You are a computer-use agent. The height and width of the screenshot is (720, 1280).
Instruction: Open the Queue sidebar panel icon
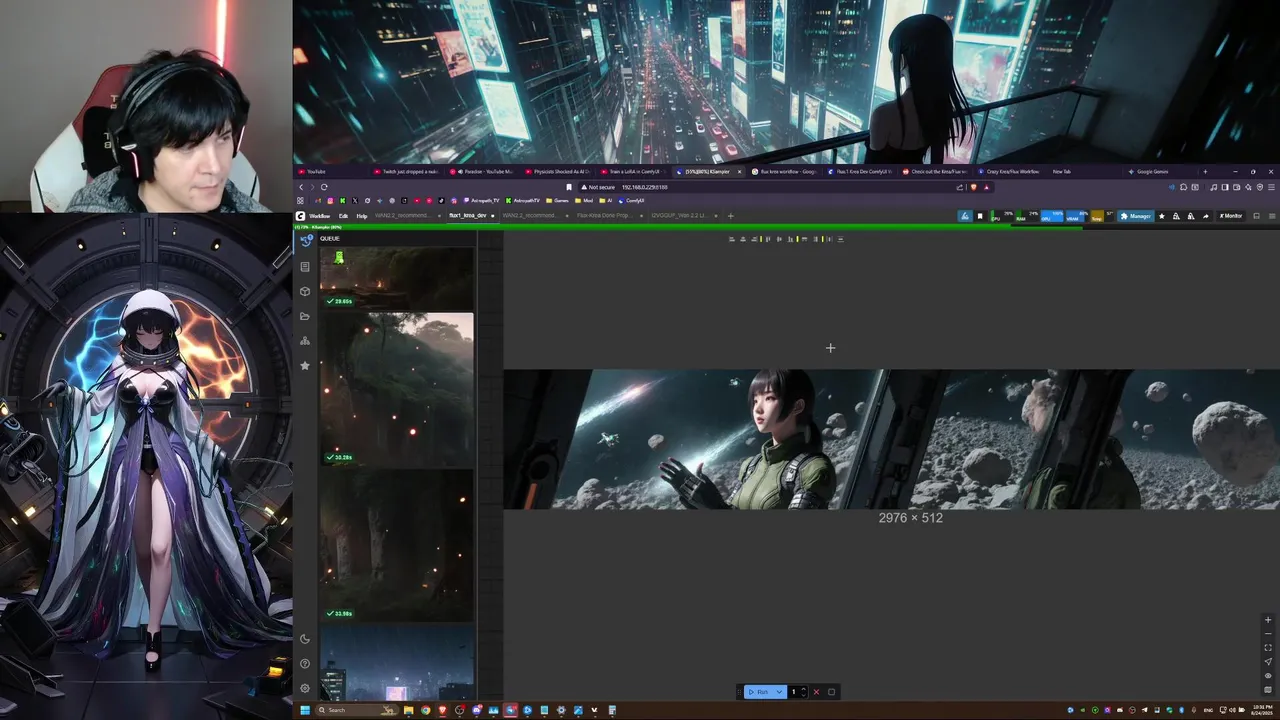coord(305,240)
